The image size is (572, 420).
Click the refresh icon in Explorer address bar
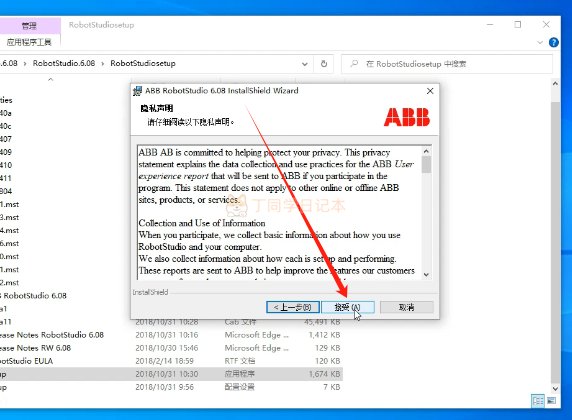tap(324, 64)
